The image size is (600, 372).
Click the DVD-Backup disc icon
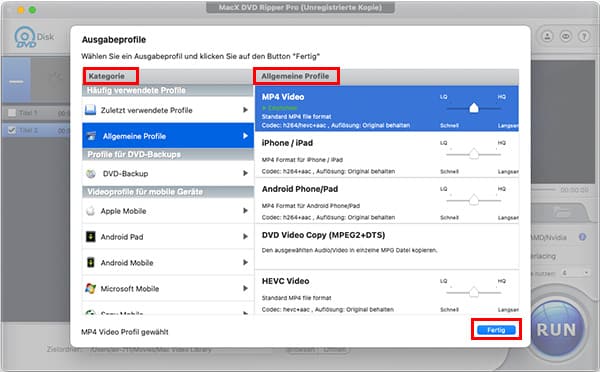(91, 174)
